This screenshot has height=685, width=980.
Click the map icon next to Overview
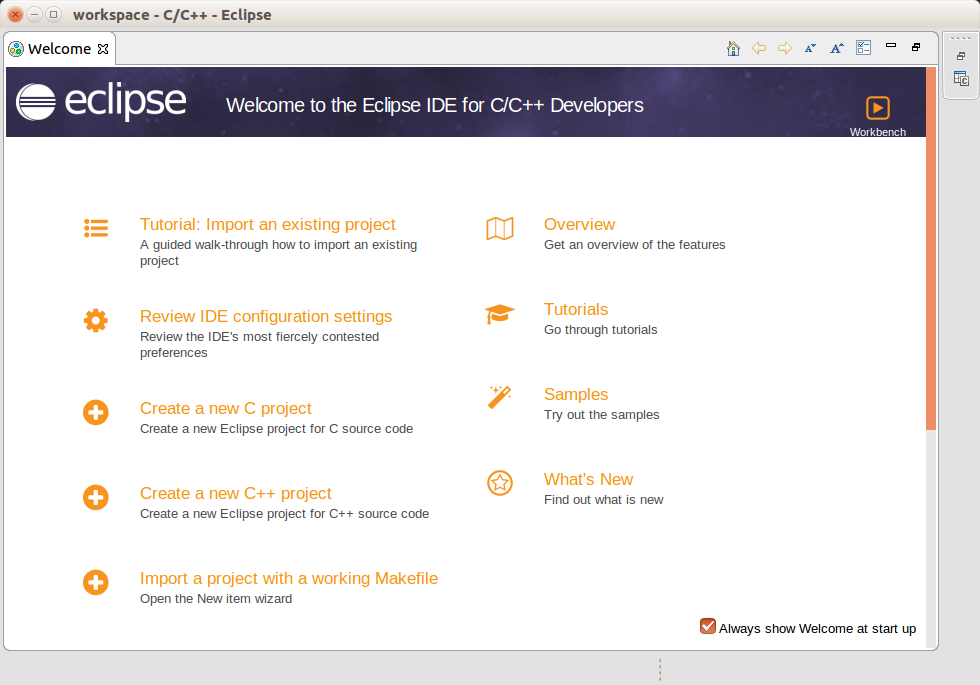pos(500,229)
